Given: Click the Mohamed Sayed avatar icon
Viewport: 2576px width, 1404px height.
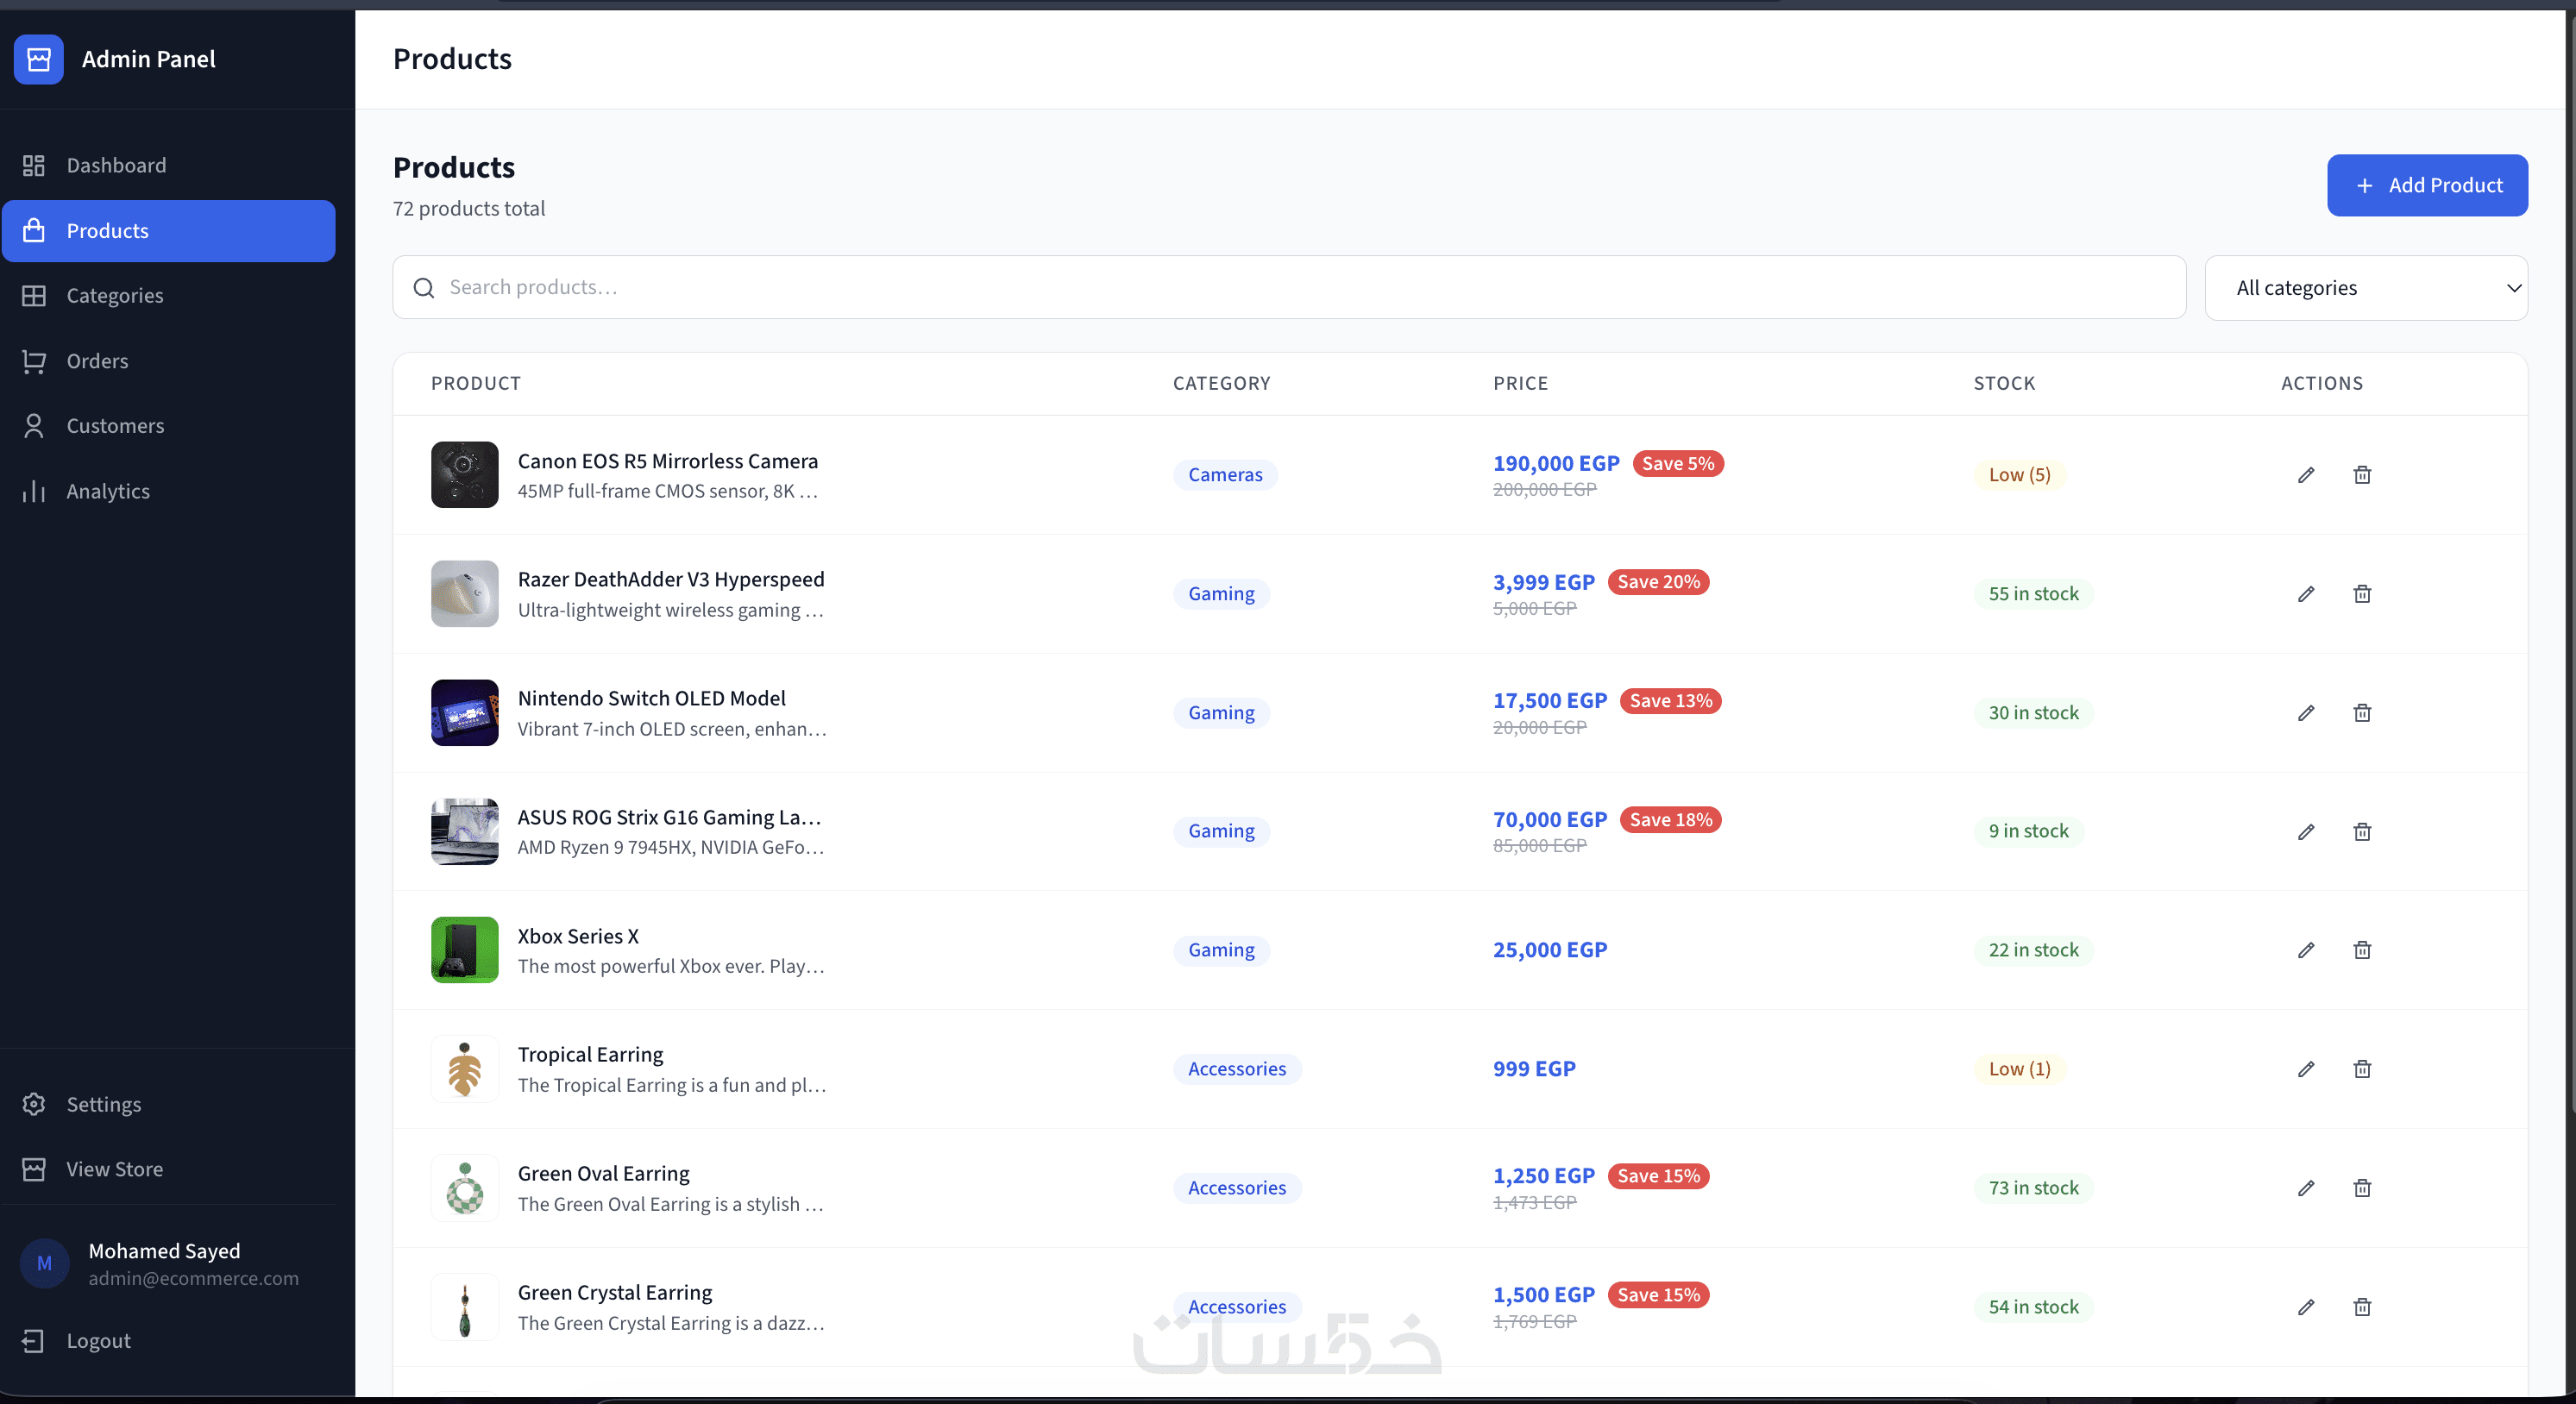Looking at the screenshot, I should [44, 1264].
